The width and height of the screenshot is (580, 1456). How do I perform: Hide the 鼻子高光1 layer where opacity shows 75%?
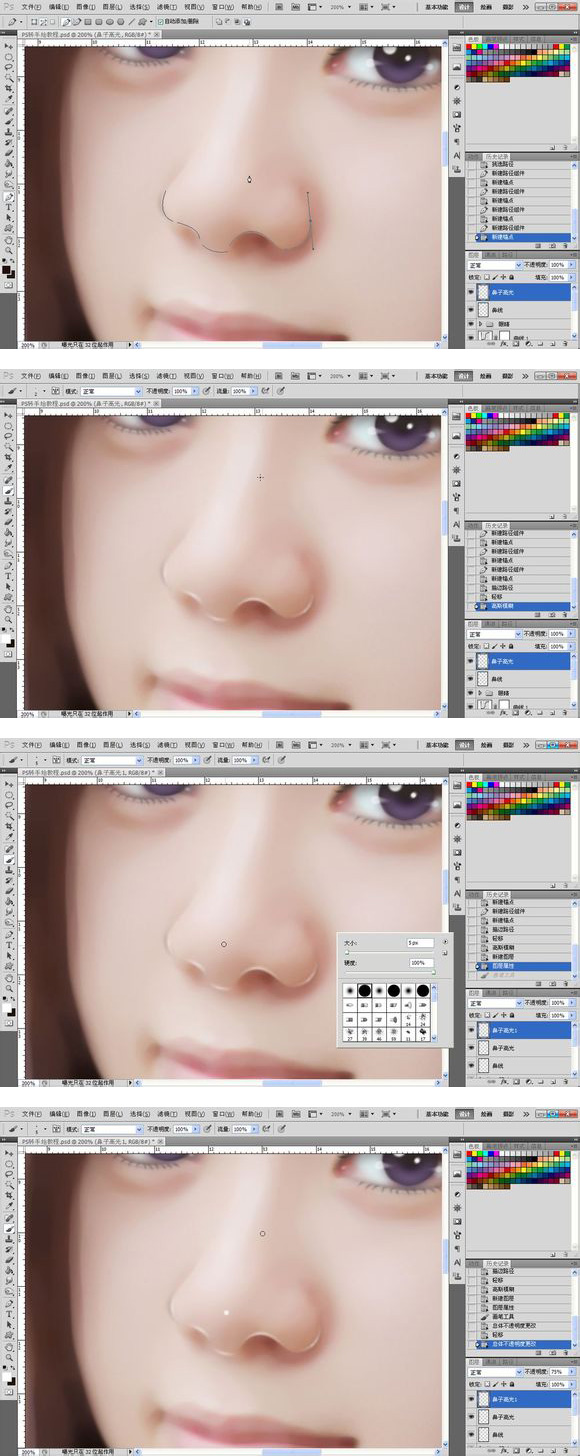pyautogui.click(x=471, y=1398)
